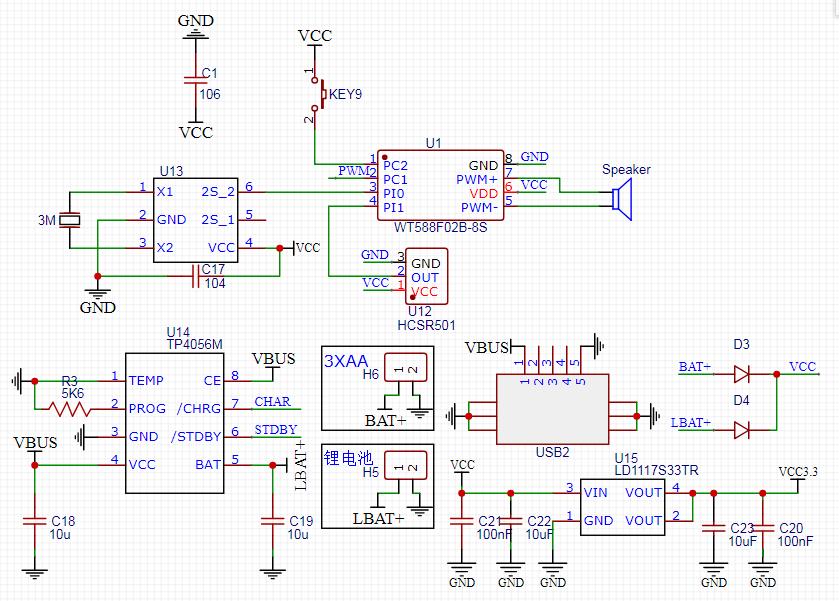Click the R3 5K6 resistor symbol
This screenshot has width=839, height=601.
point(69,409)
